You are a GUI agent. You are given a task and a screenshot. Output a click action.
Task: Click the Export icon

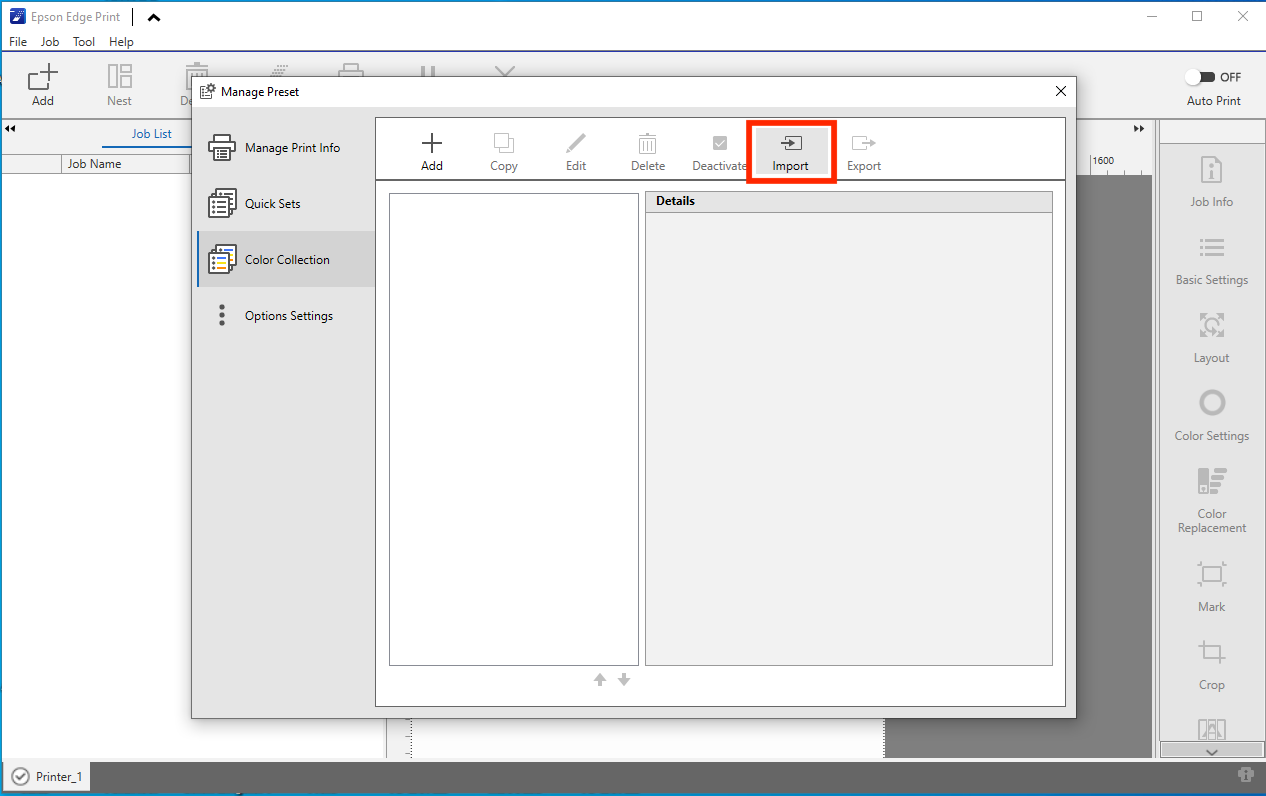864,143
